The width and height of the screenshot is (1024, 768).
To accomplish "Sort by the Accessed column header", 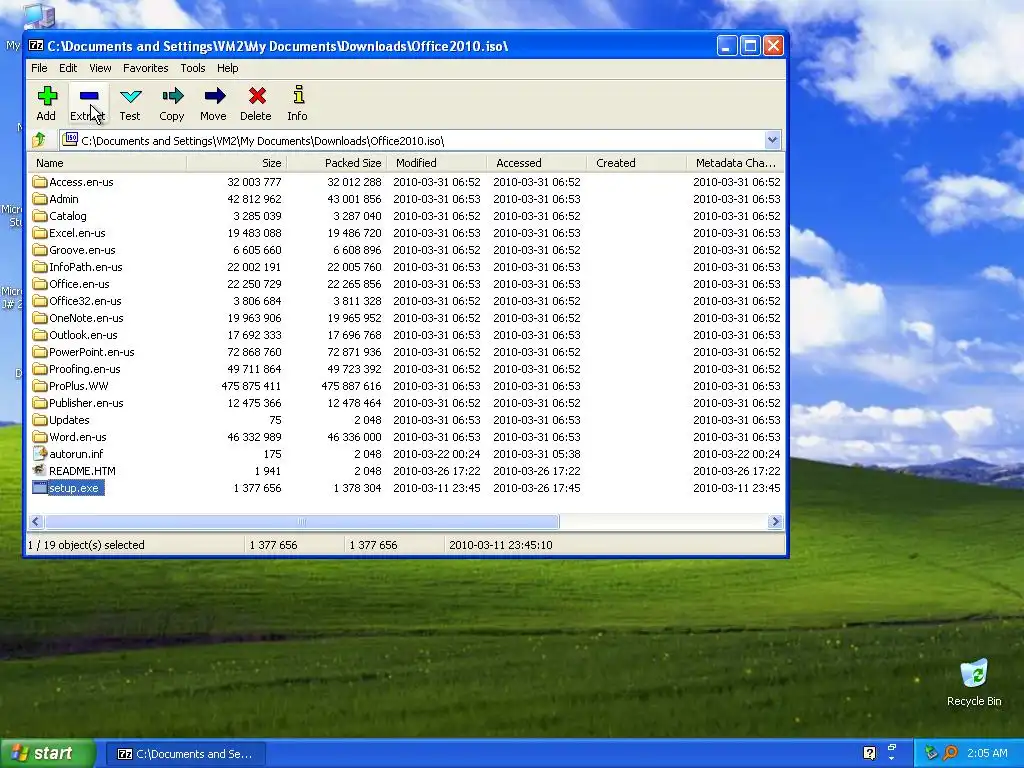I will pyautogui.click(x=536, y=163).
